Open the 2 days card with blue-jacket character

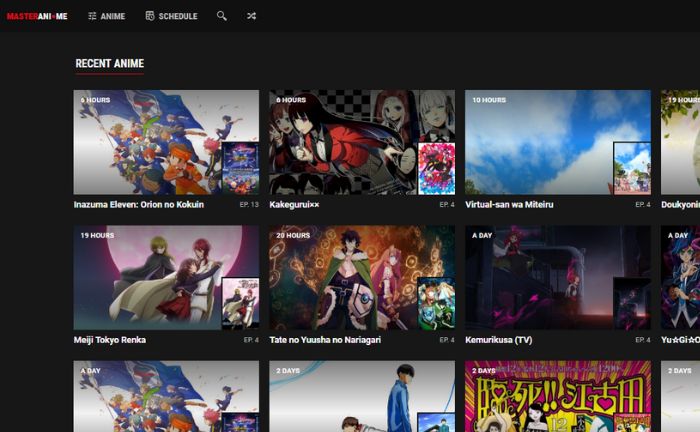[x=362, y=396]
